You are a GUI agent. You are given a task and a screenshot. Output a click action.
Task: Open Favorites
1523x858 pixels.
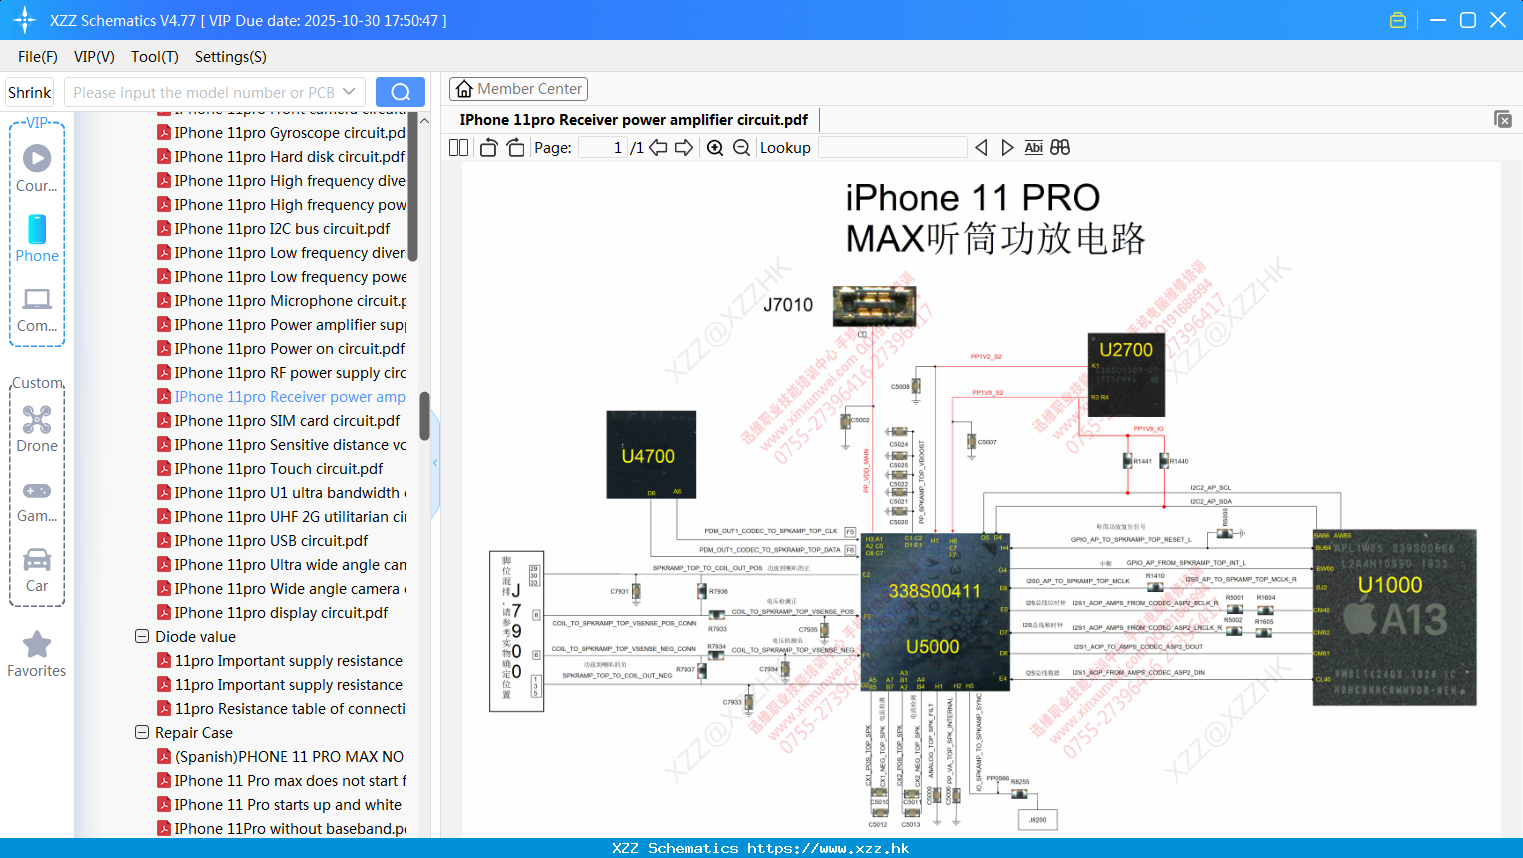(37, 654)
